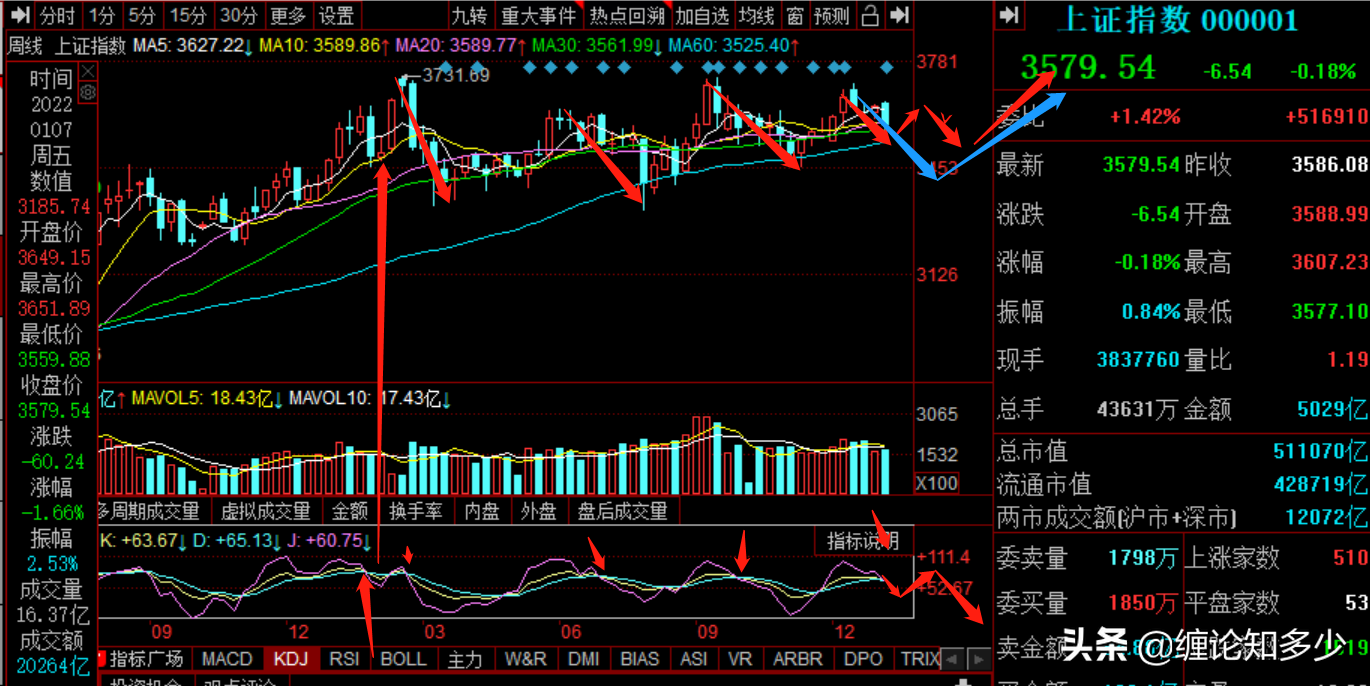1370x686 pixels.
Task: Select the 主力 indicator tab
Action: (x=465, y=659)
